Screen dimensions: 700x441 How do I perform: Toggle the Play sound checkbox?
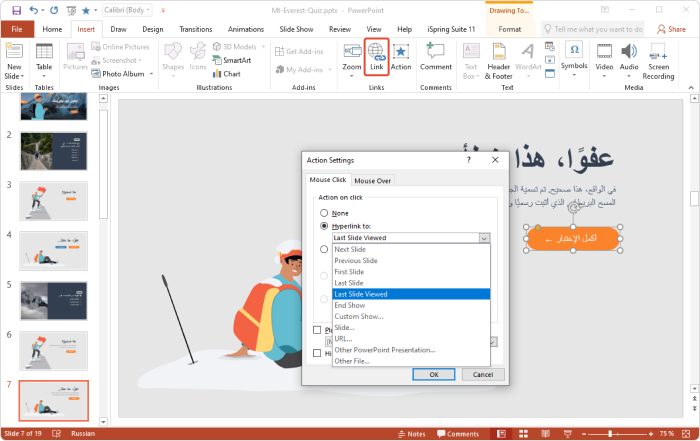tap(317, 330)
